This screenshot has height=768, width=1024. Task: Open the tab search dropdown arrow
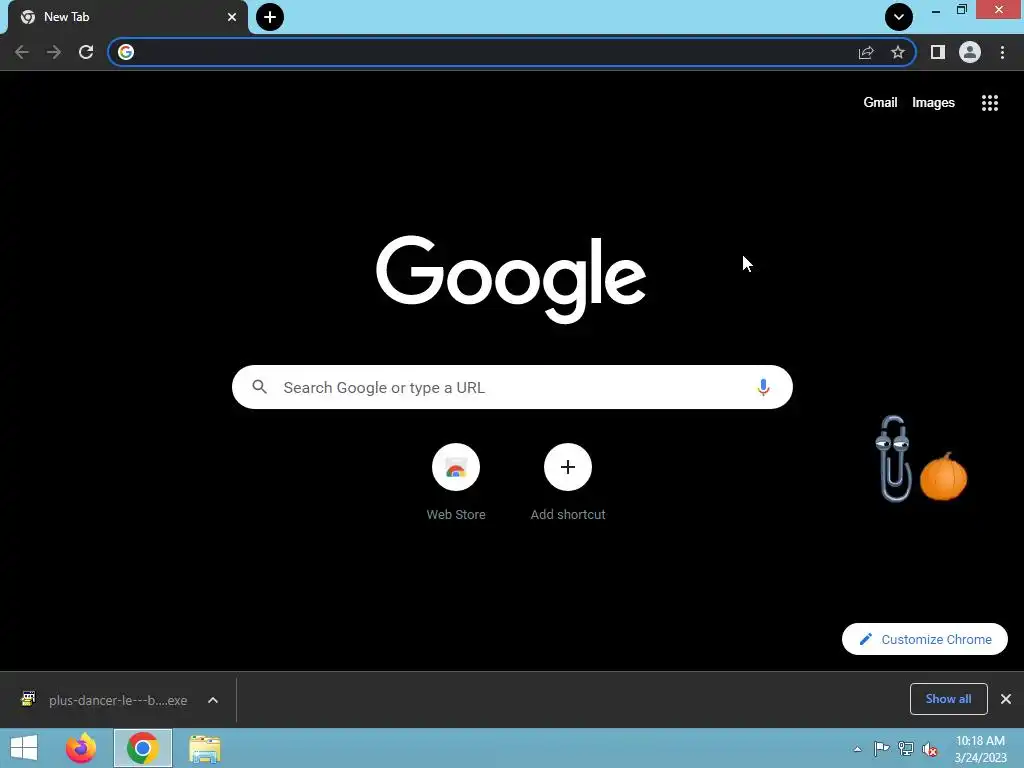coord(899,17)
